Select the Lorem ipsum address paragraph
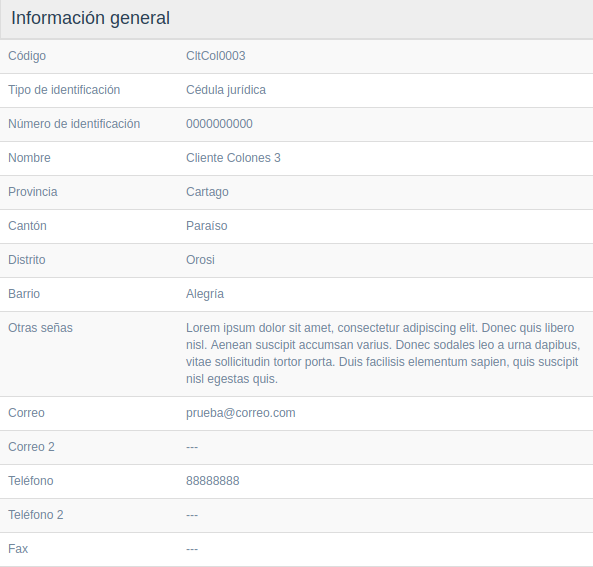Image resolution: width=593 pixels, height=567 pixels. tap(383, 354)
